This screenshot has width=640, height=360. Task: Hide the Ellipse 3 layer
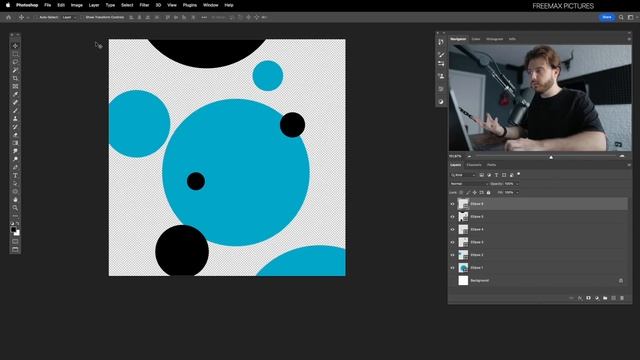coord(452,242)
